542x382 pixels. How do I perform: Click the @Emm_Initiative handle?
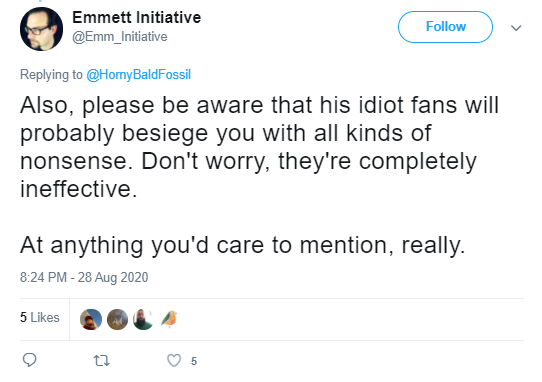click(120, 37)
